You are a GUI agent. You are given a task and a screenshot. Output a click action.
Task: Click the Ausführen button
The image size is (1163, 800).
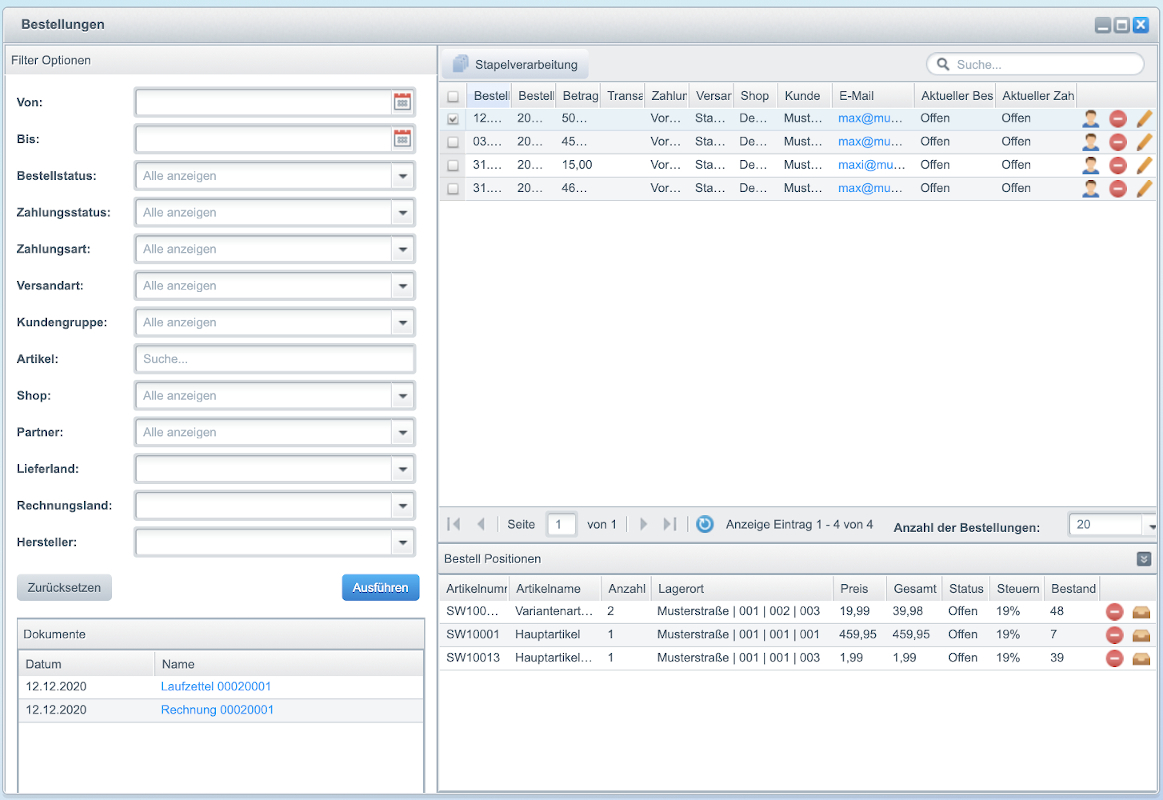coord(380,588)
